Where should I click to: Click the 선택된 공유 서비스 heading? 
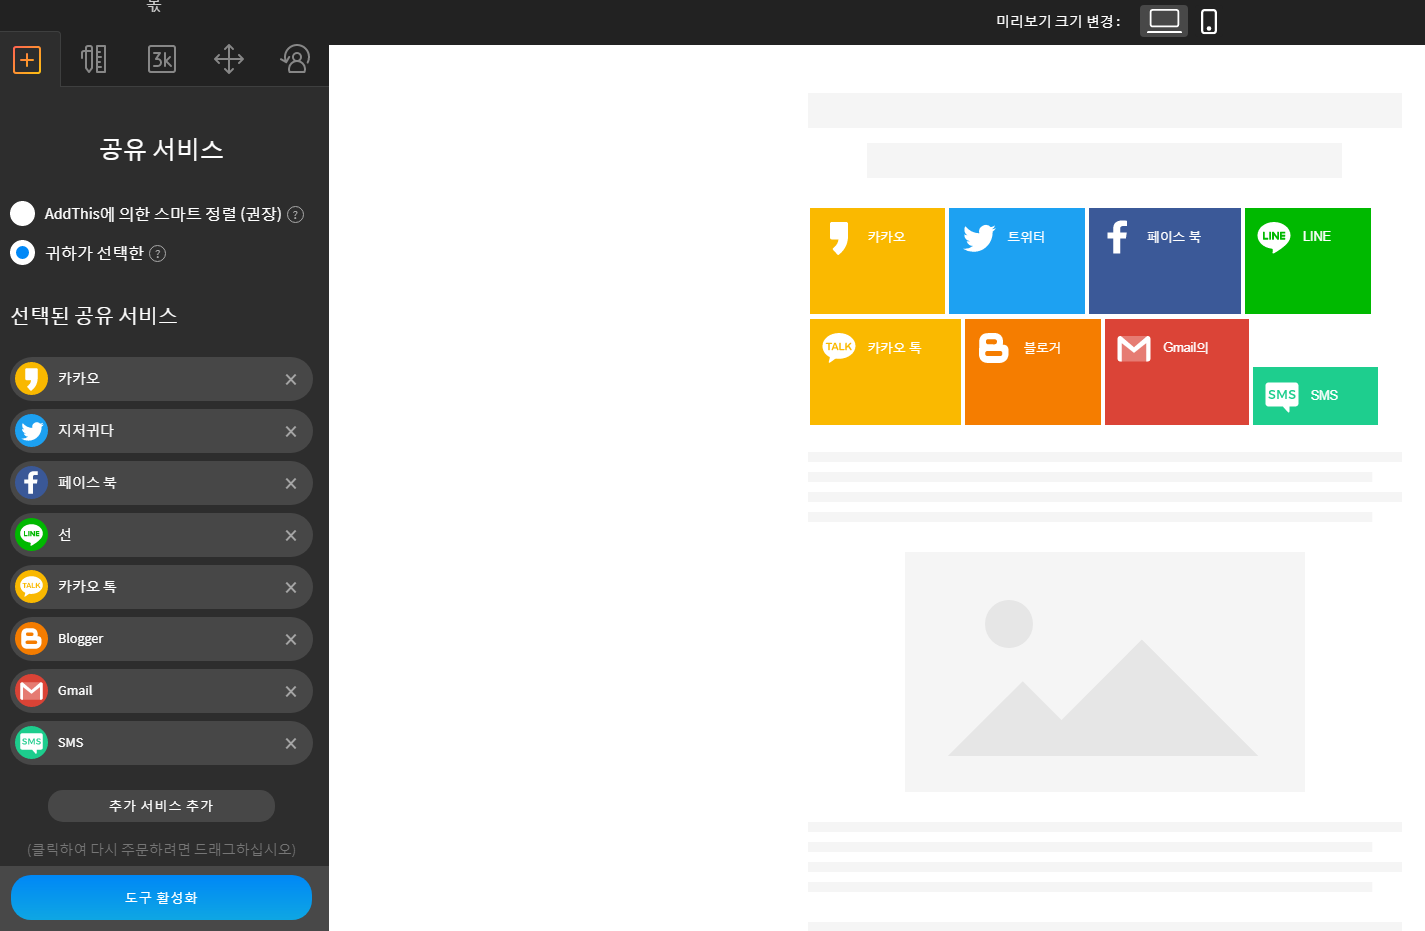point(94,316)
